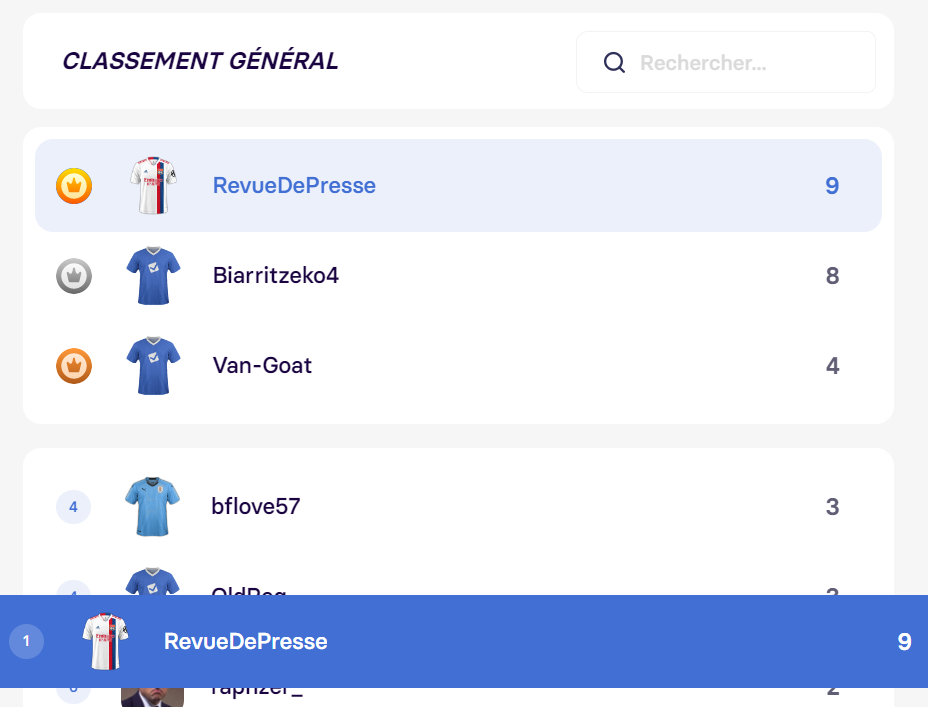Focus the Rechercher search field
Viewport: 928px width, 707px height.
pyautogui.click(x=726, y=62)
